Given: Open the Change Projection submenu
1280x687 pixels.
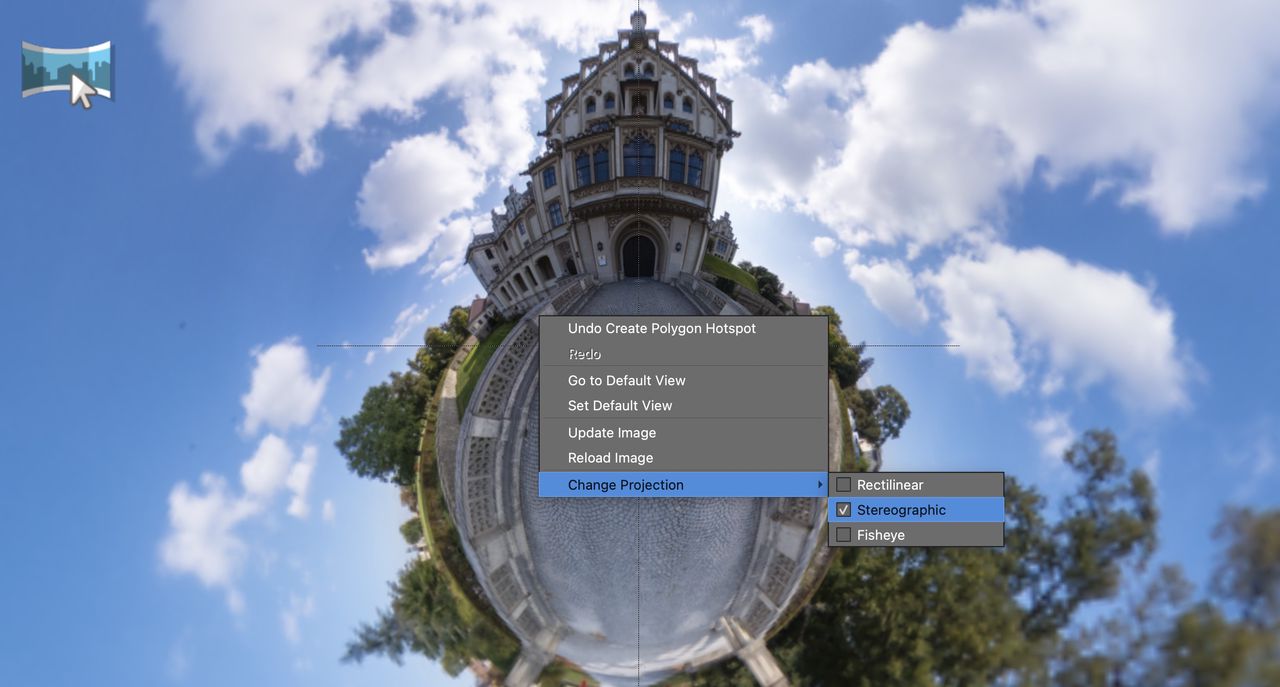Looking at the screenshot, I should pos(624,484).
